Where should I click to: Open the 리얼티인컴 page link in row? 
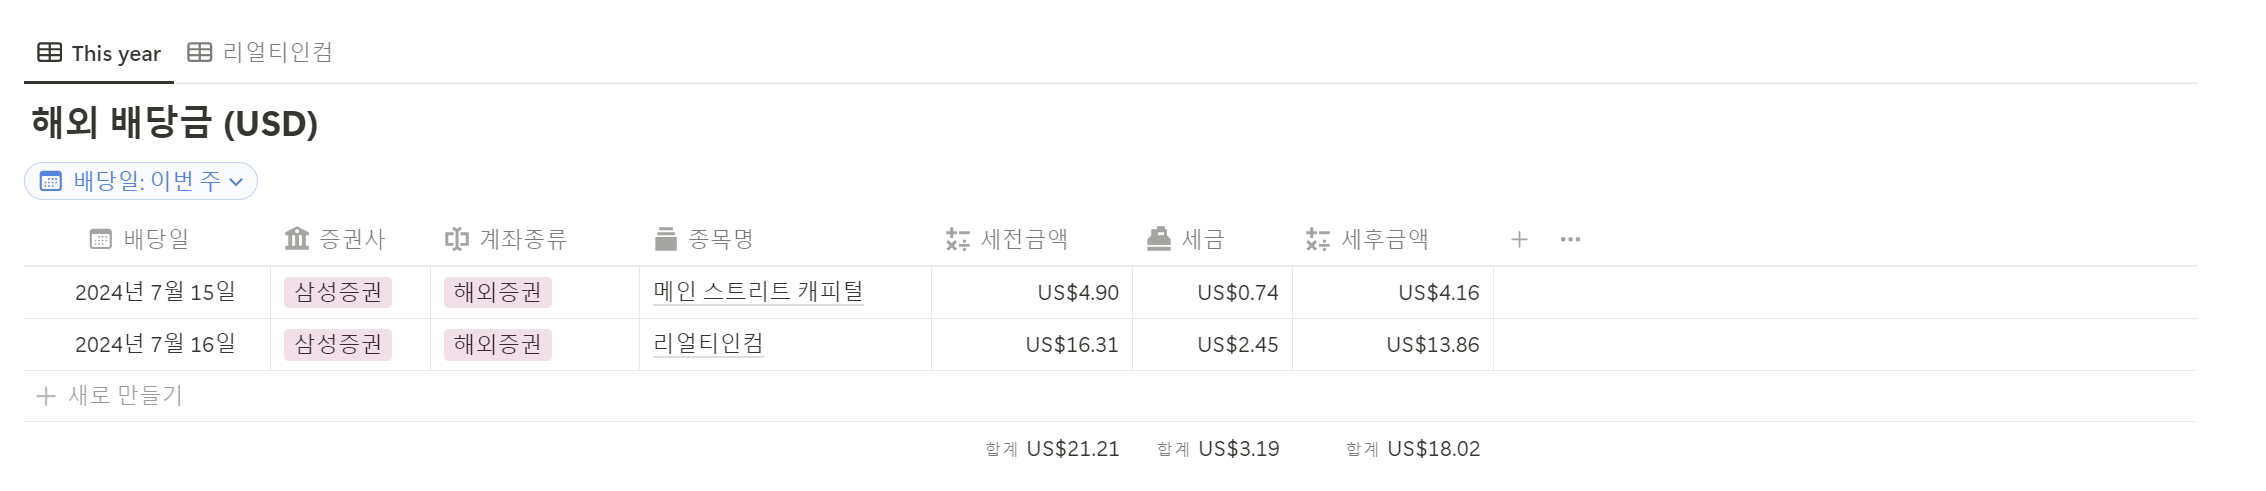point(708,344)
